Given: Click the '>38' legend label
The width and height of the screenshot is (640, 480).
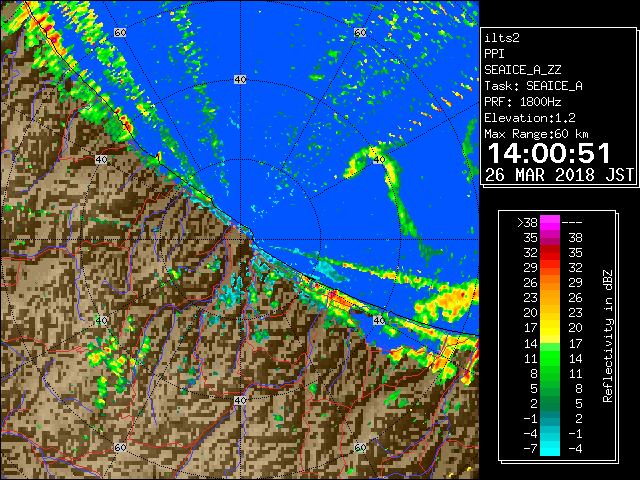Looking at the screenshot, I should (527, 223).
